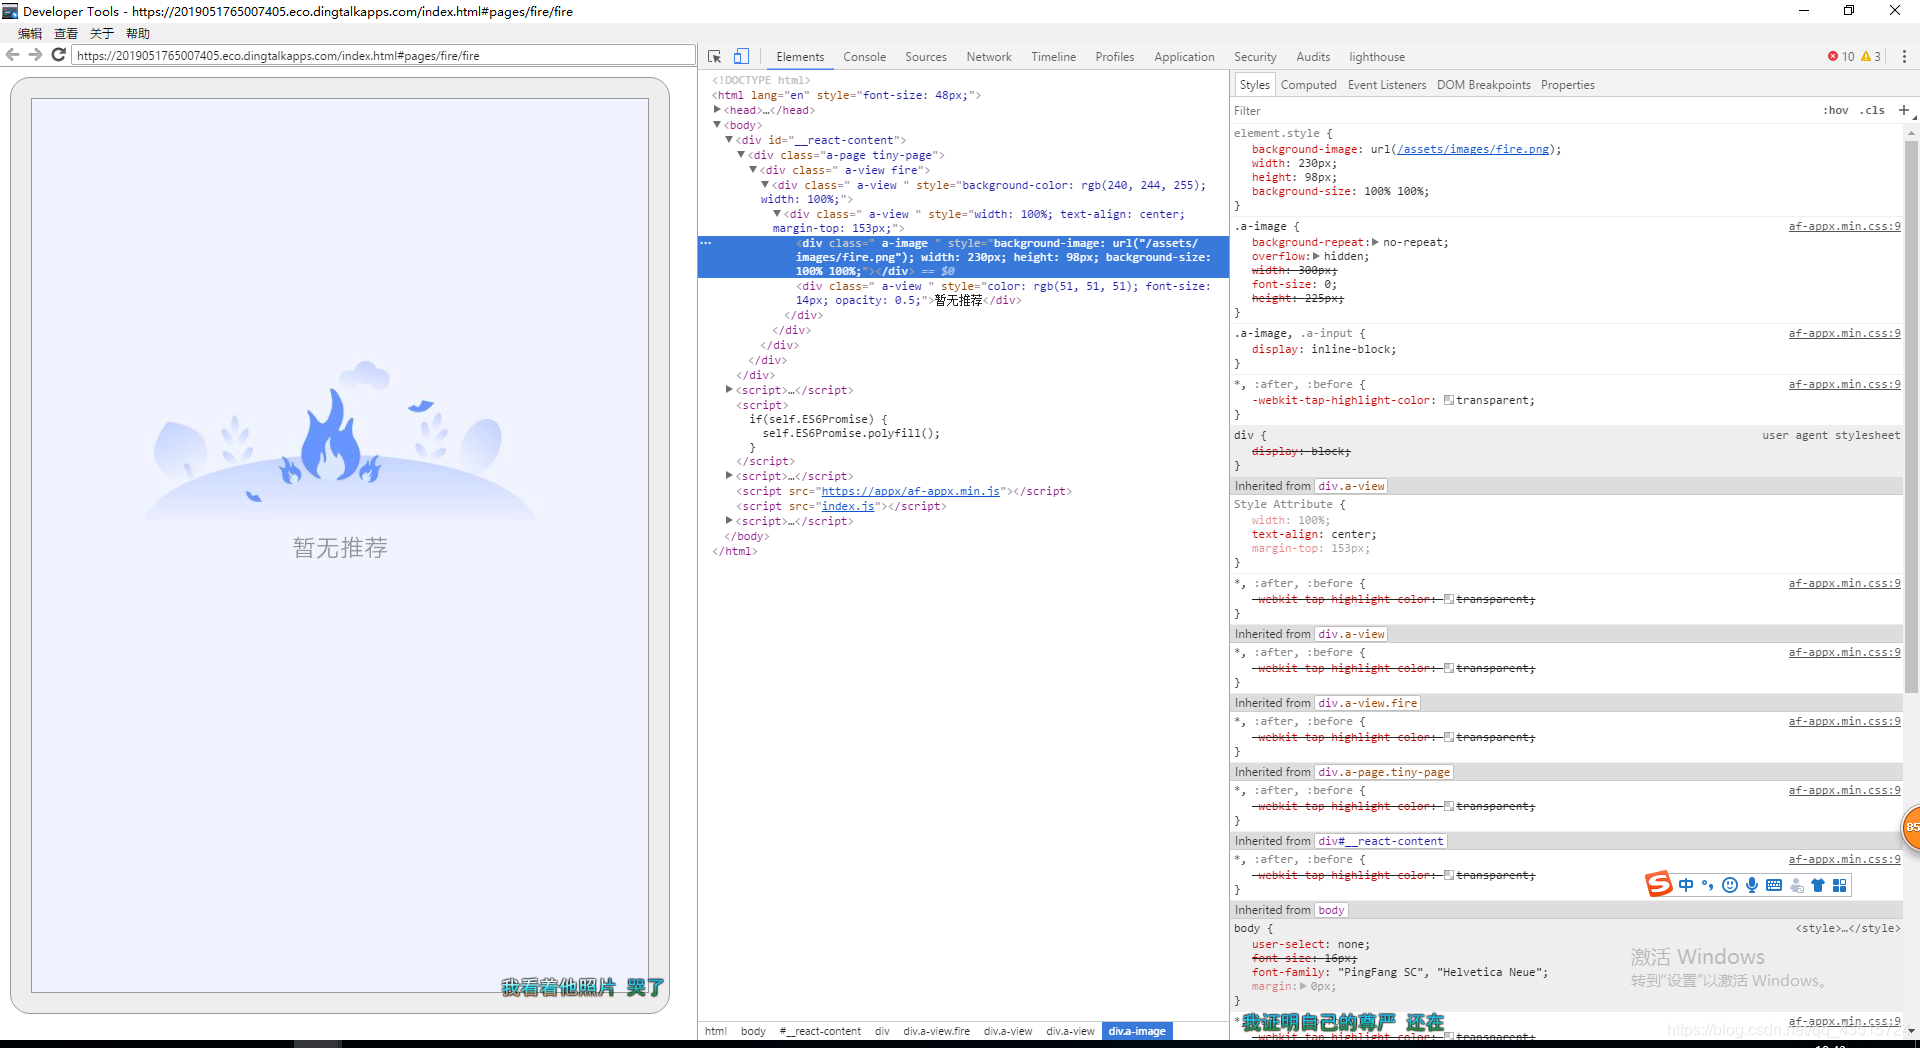Follow the af-appx.min.js script src link
Viewport: 1920px width, 1048px height.
[910, 491]
